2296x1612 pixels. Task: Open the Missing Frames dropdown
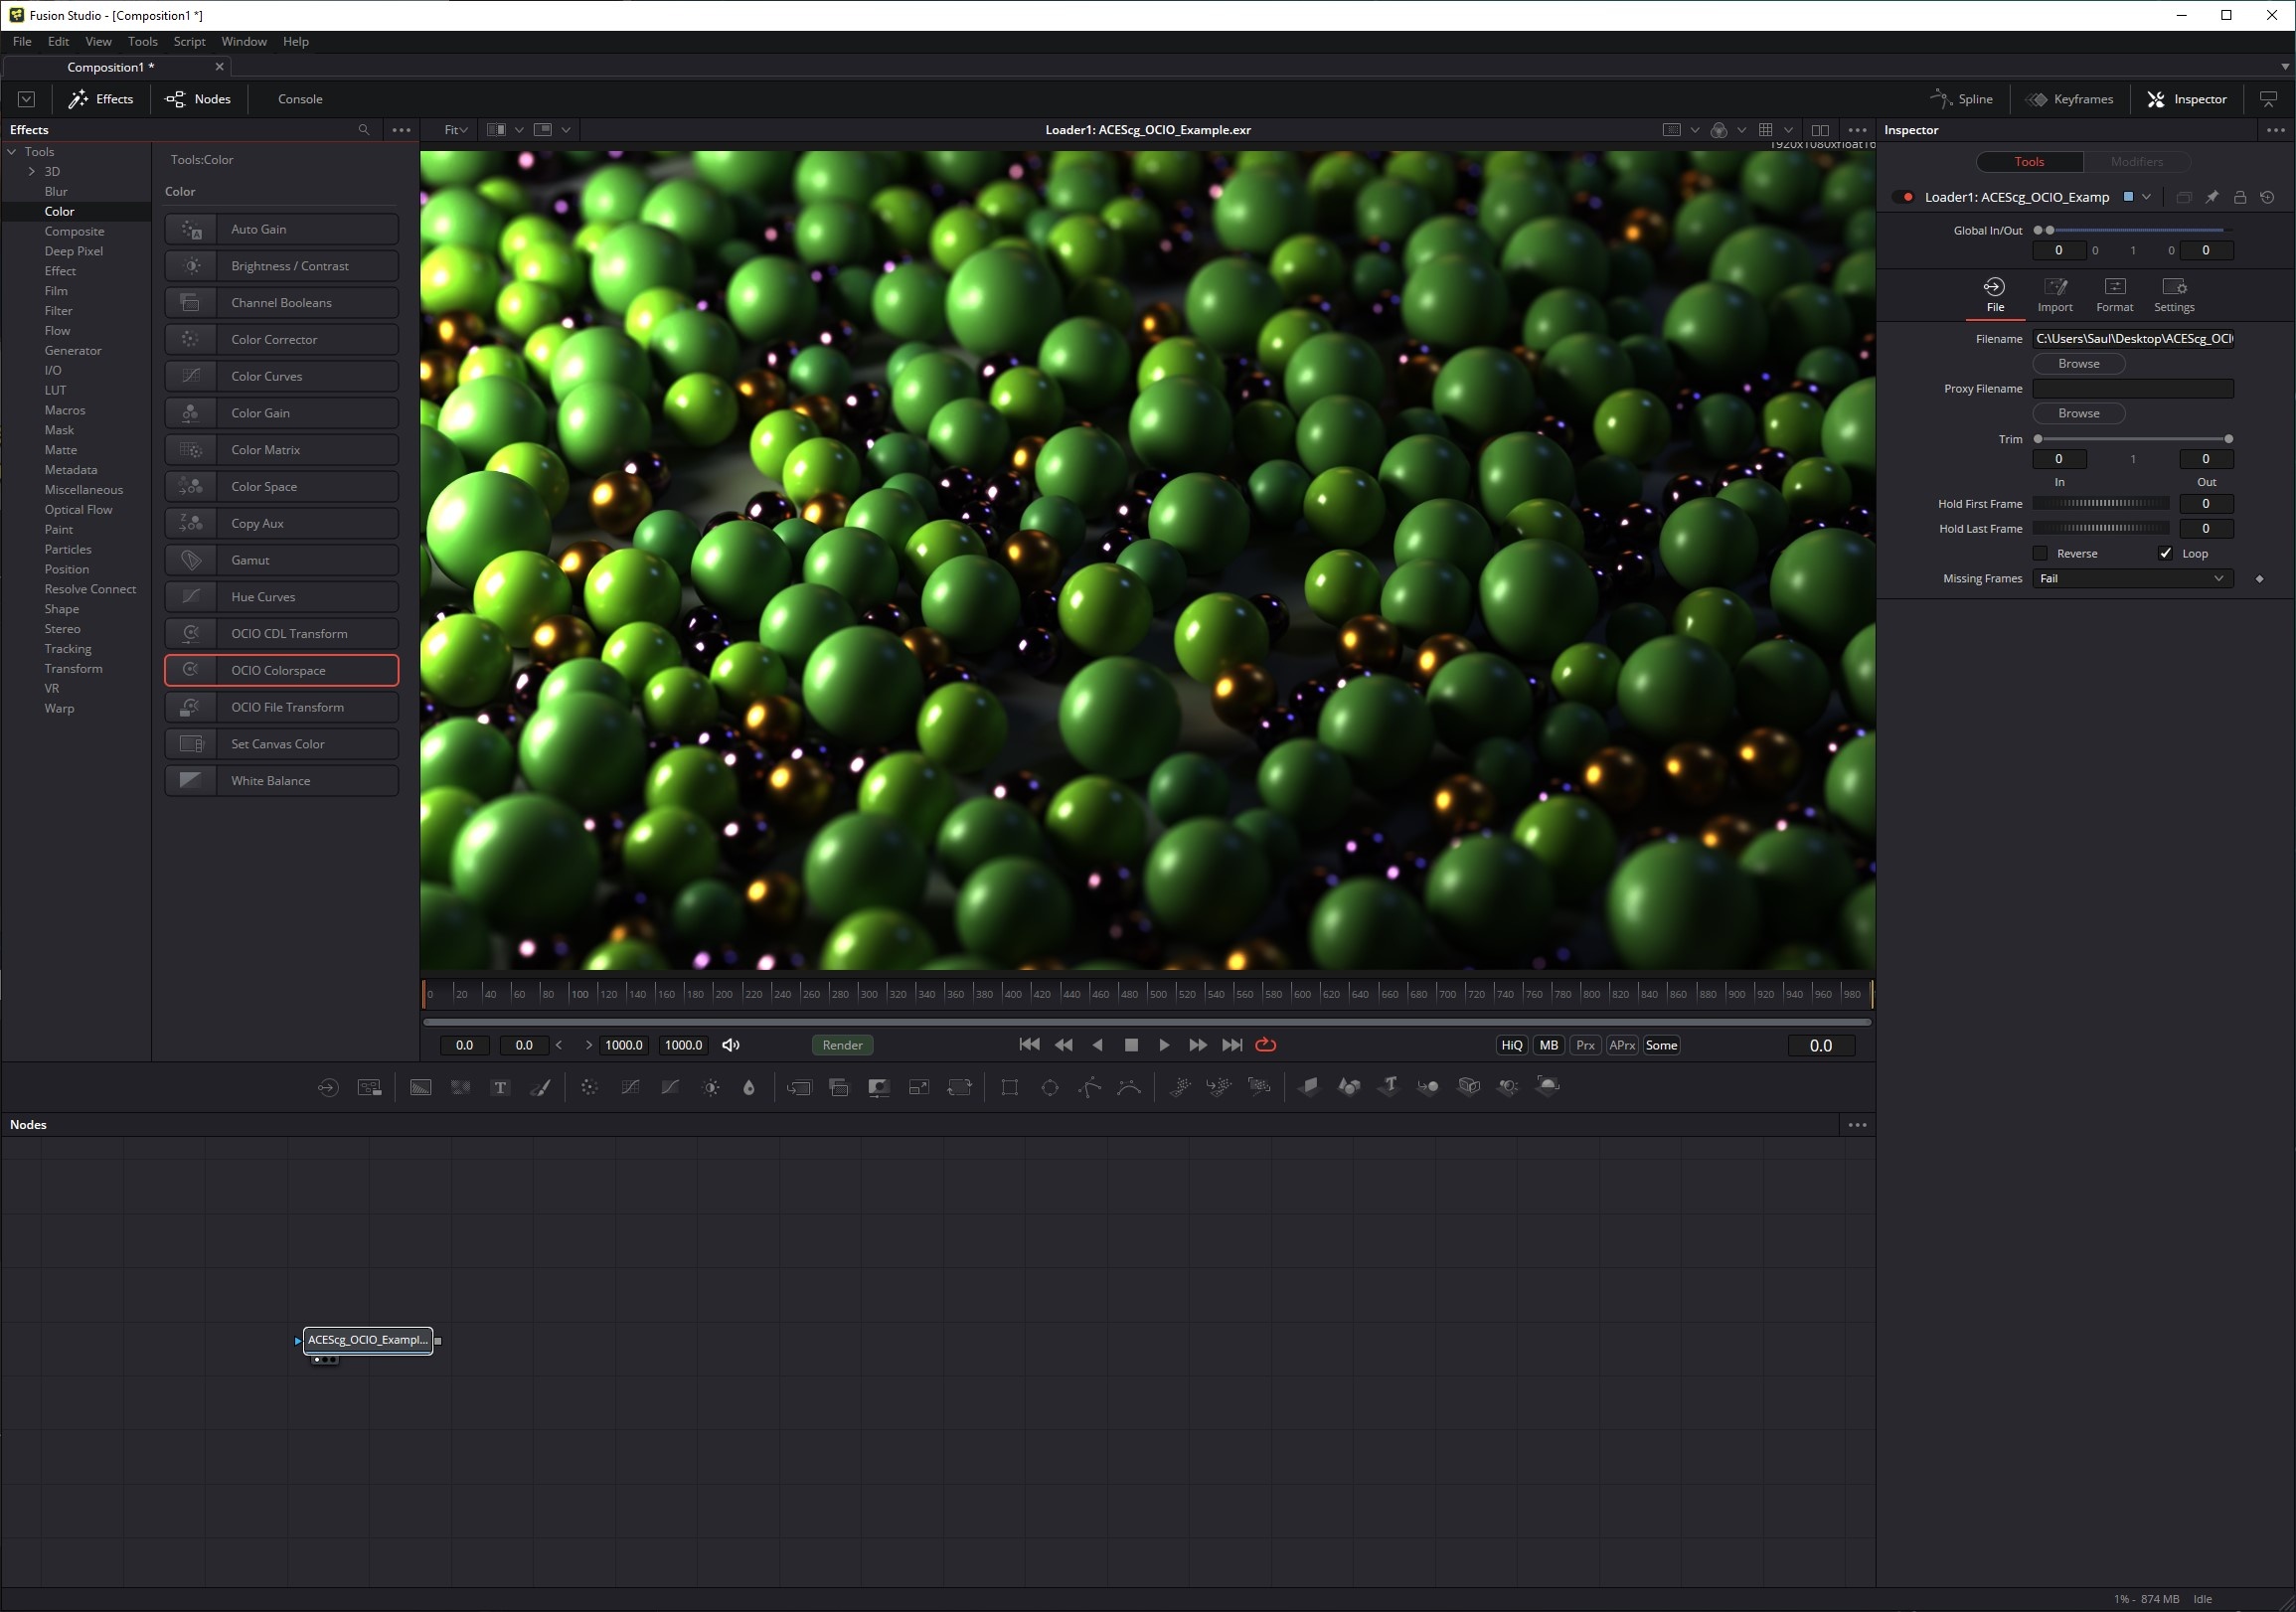click(x=2131, y=578)
